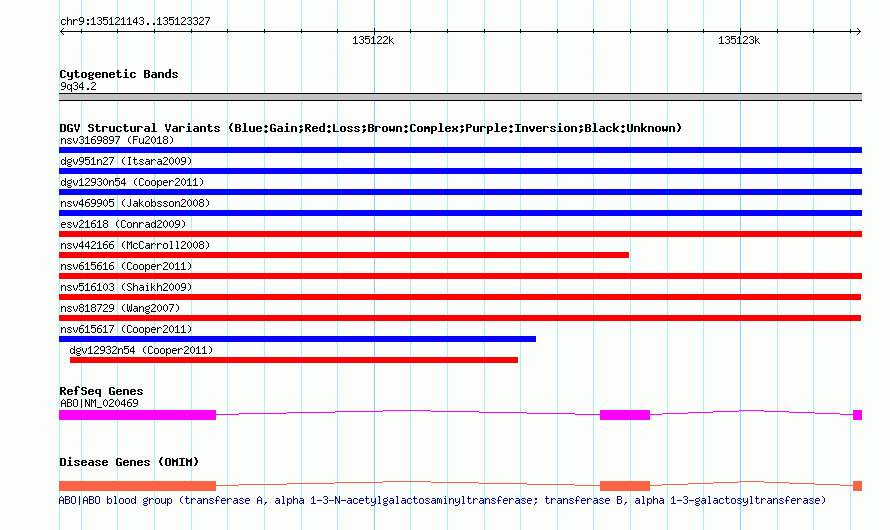Viewport: 890px width, 530px height.
Task: Click the large orange OMIM exon on the left
Action: (x=137, y=486)
